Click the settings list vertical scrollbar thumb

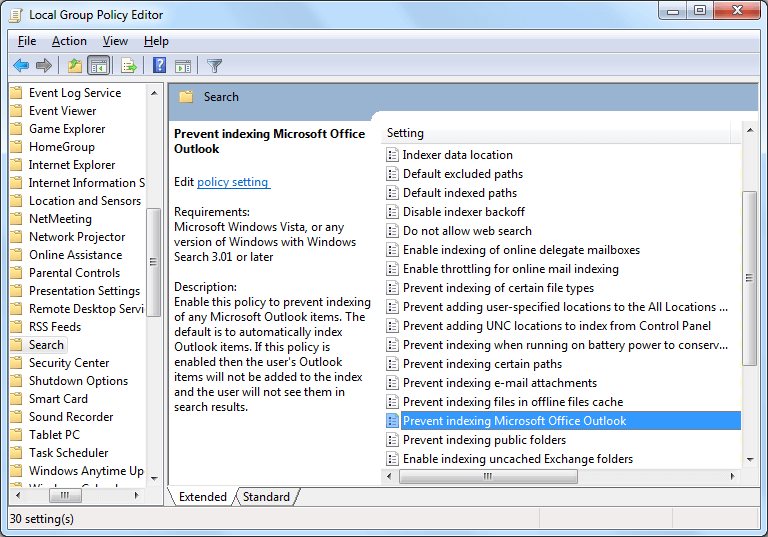click(749, 278)
